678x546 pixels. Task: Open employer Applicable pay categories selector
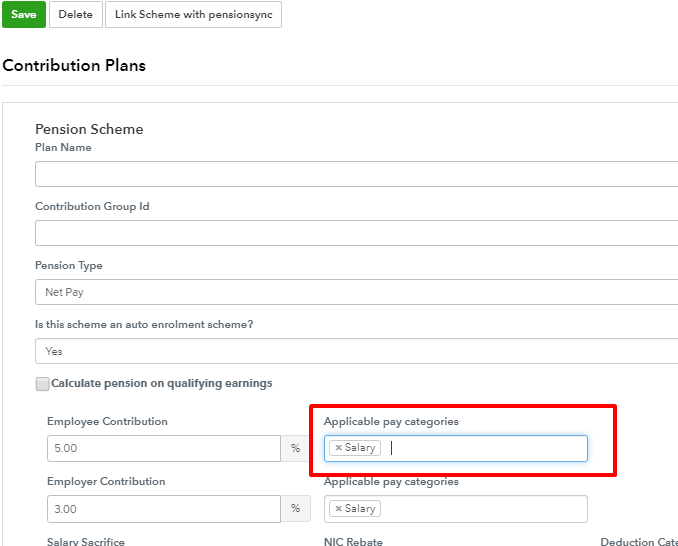(485, 509)
